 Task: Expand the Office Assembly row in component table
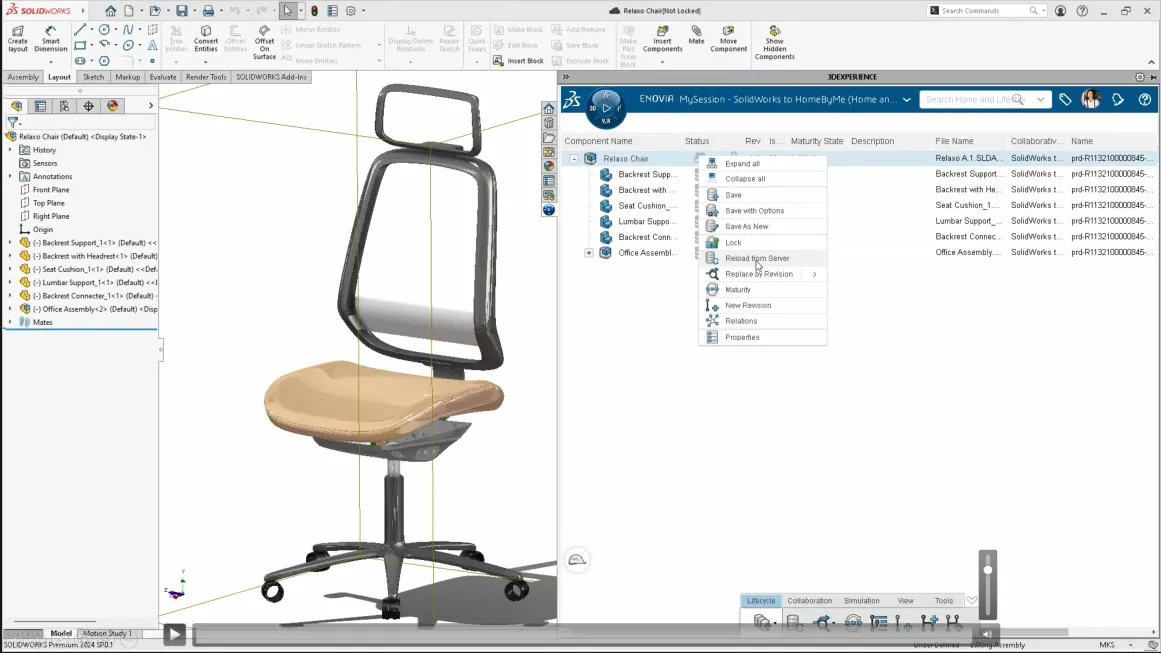tap(589, 253)
